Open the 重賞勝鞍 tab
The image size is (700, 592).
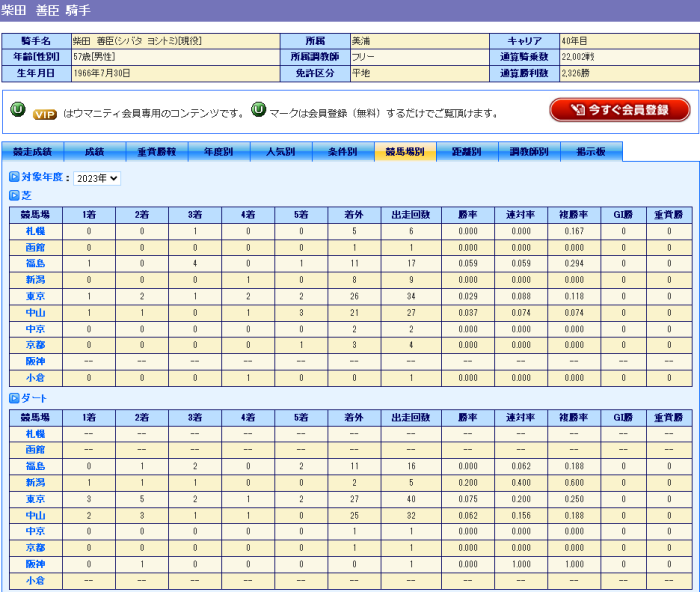[x=157, y=152]
